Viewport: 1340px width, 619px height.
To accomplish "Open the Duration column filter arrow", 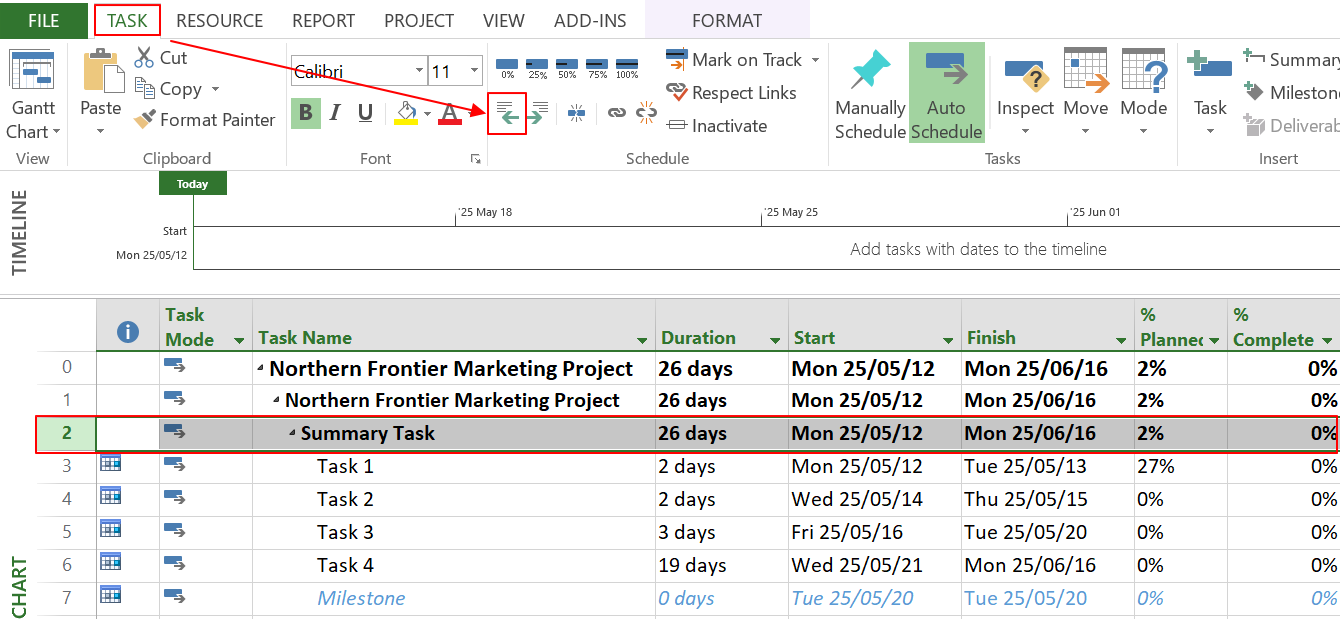I will point(775,340).
